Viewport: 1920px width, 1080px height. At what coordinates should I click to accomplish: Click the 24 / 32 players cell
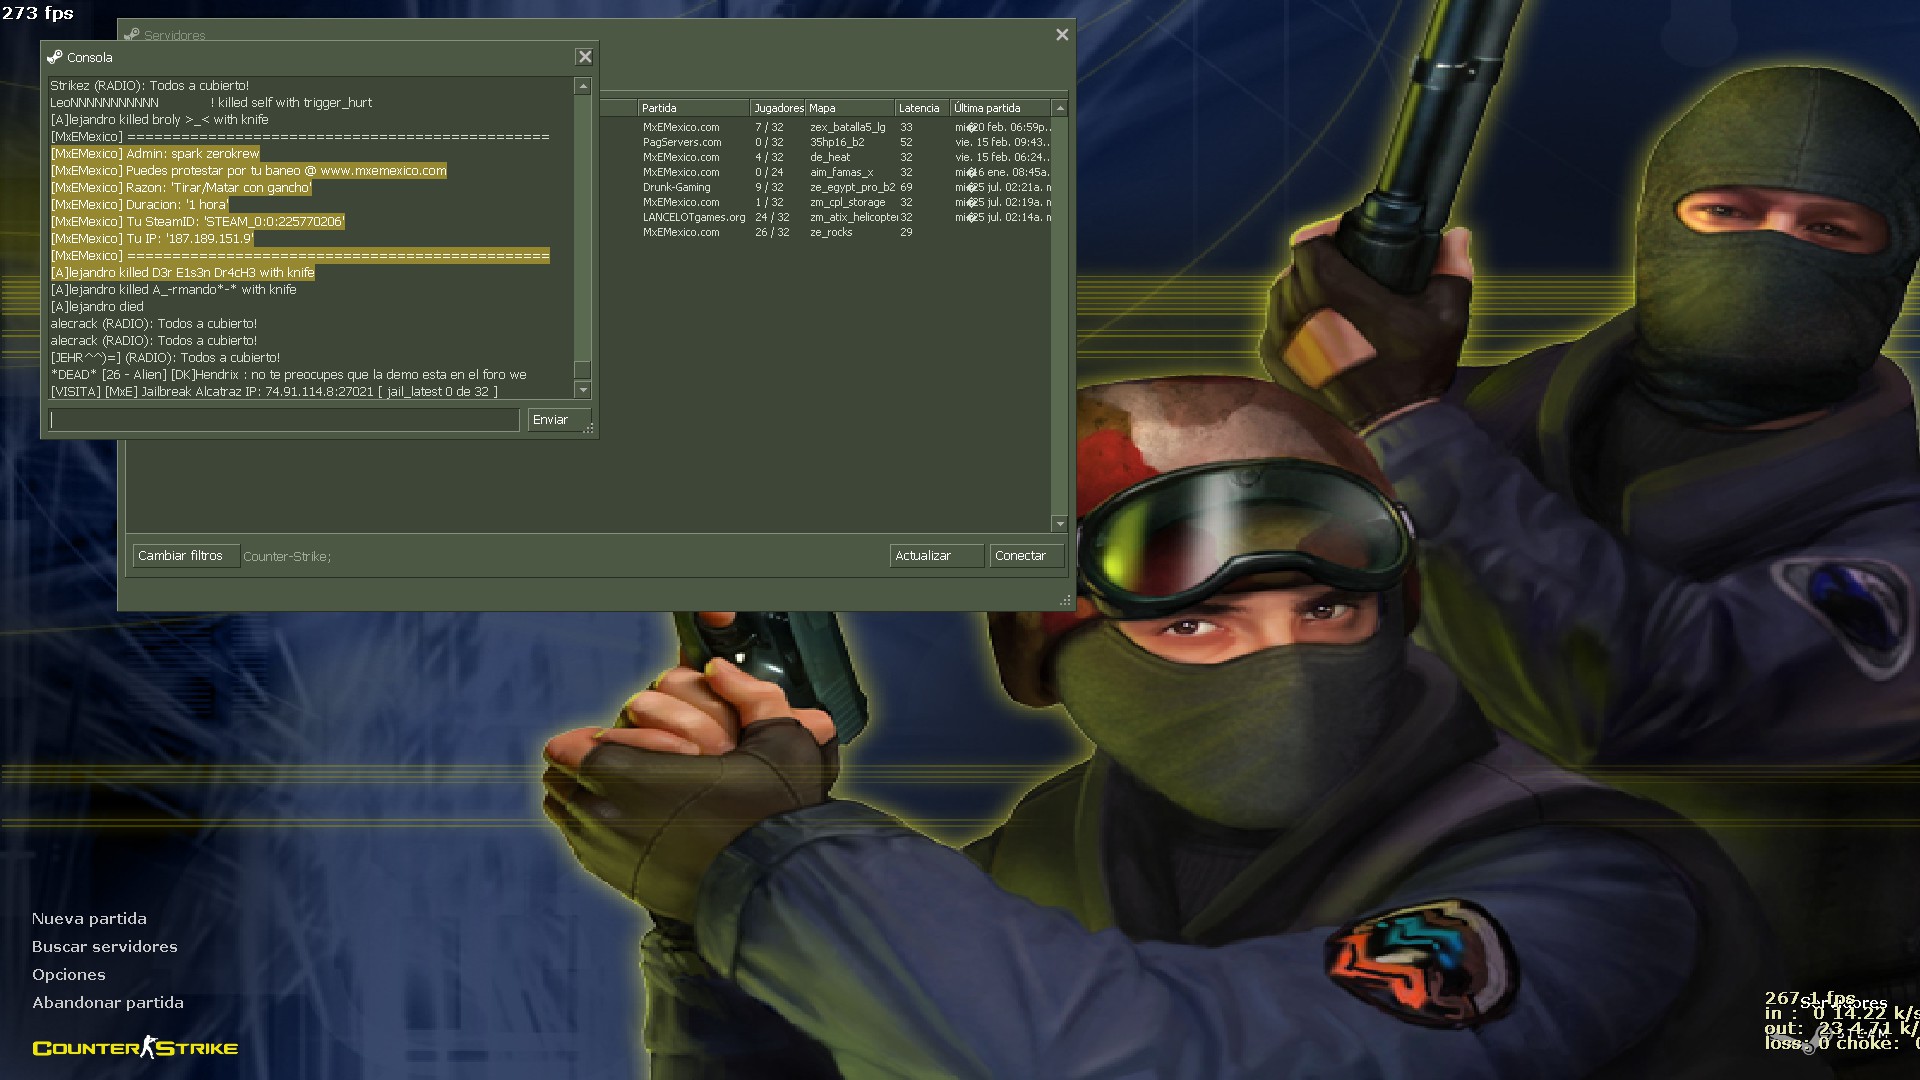tap(772, 217)
